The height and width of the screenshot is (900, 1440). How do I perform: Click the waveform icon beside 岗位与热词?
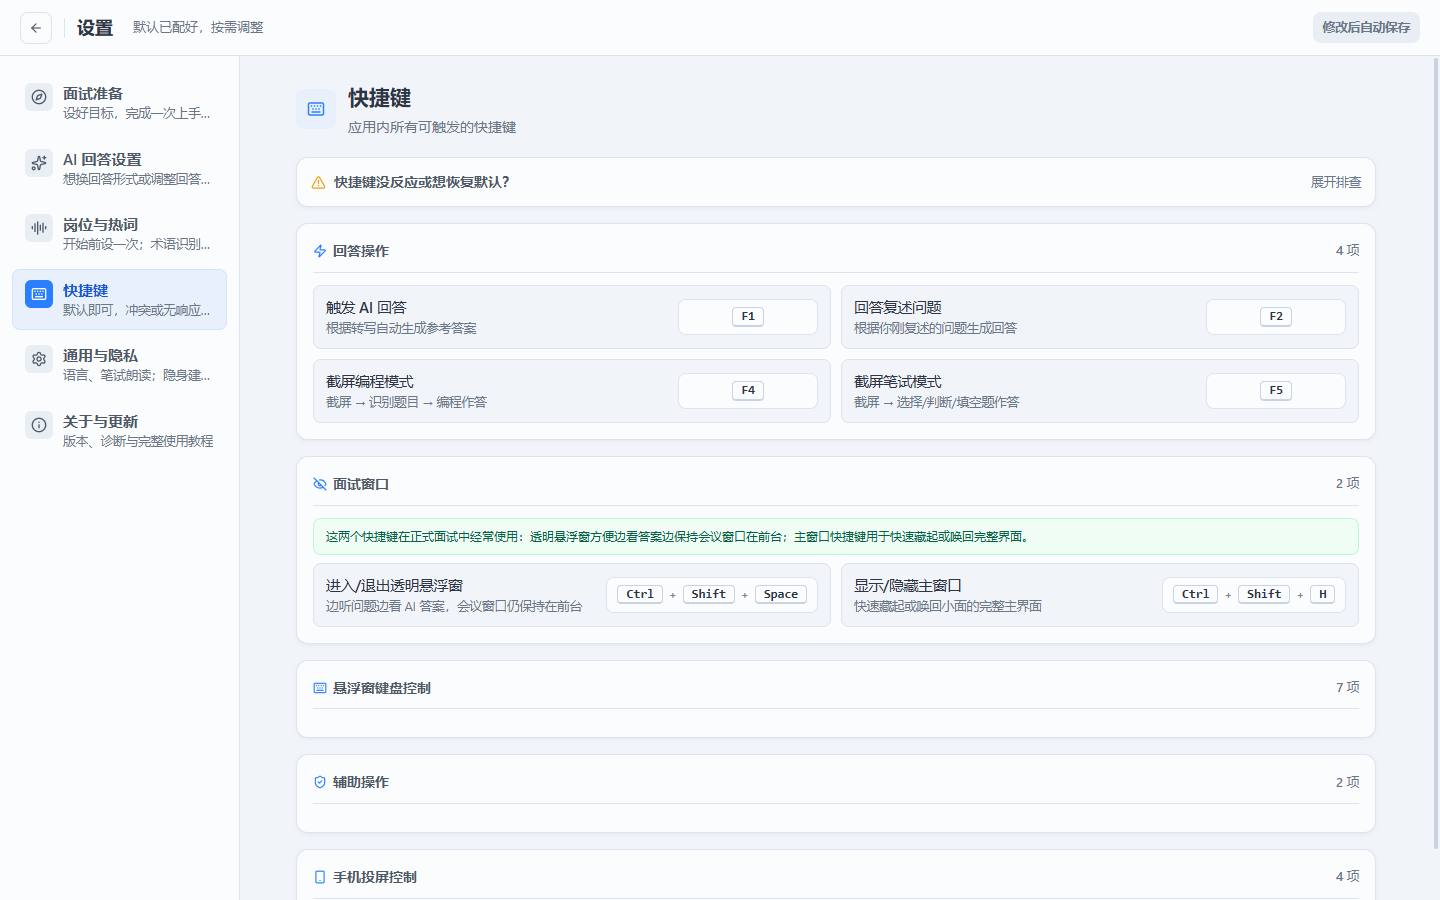point(39,228)
